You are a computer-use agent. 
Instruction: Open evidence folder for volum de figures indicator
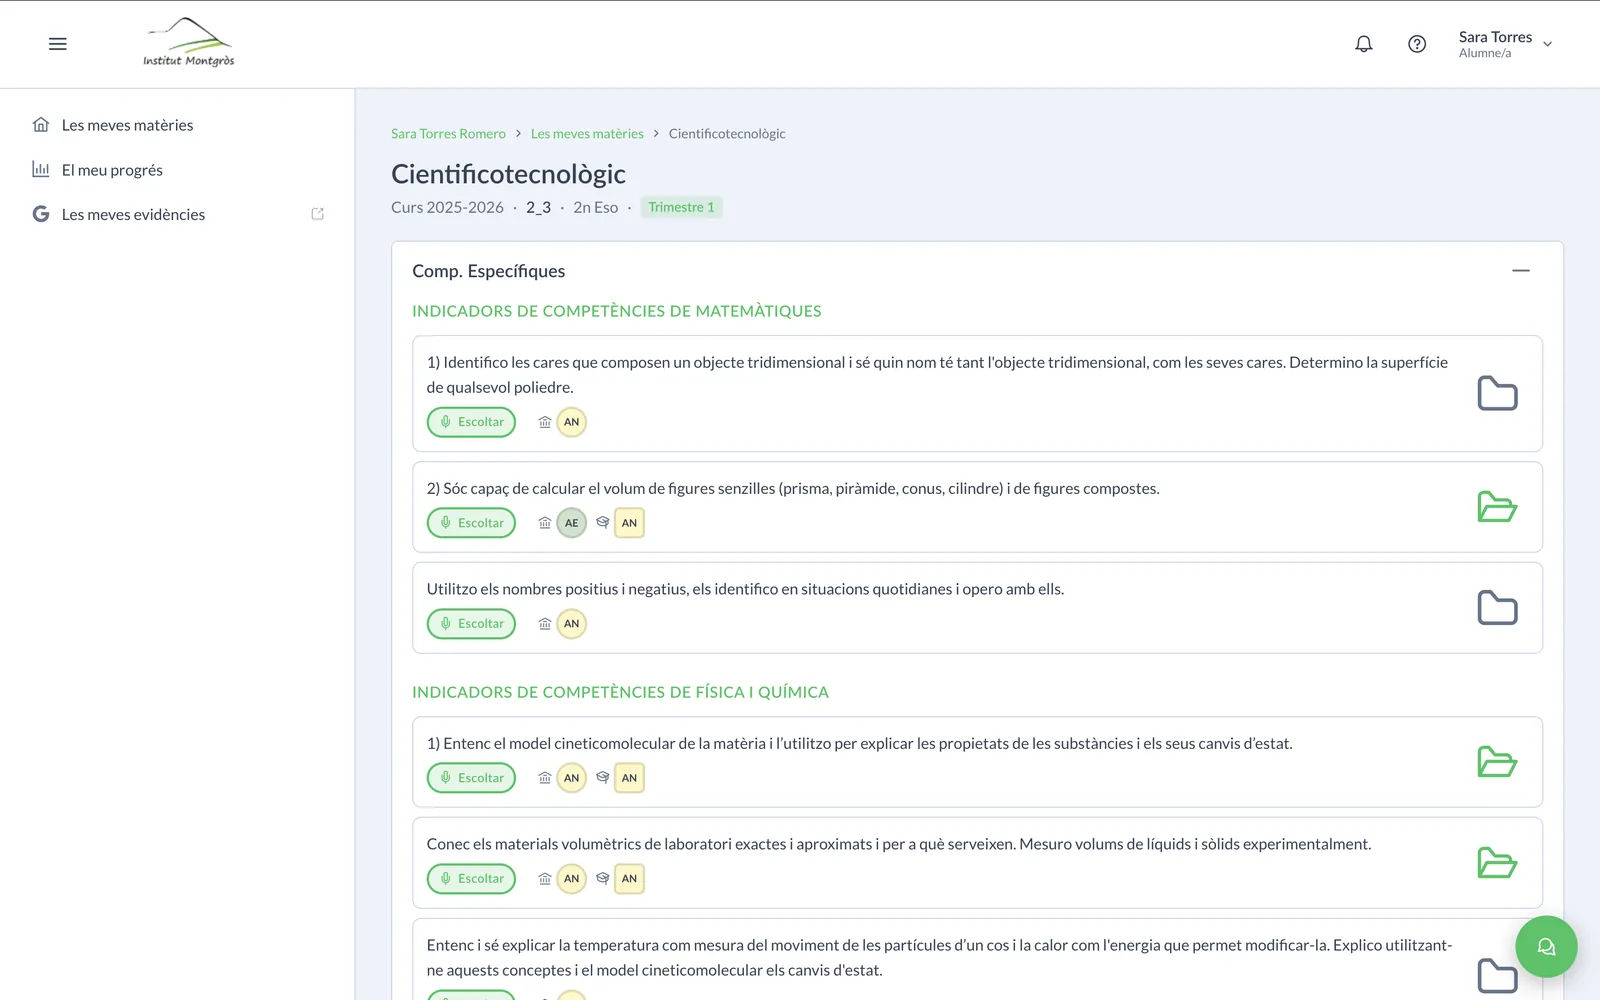1497,507
